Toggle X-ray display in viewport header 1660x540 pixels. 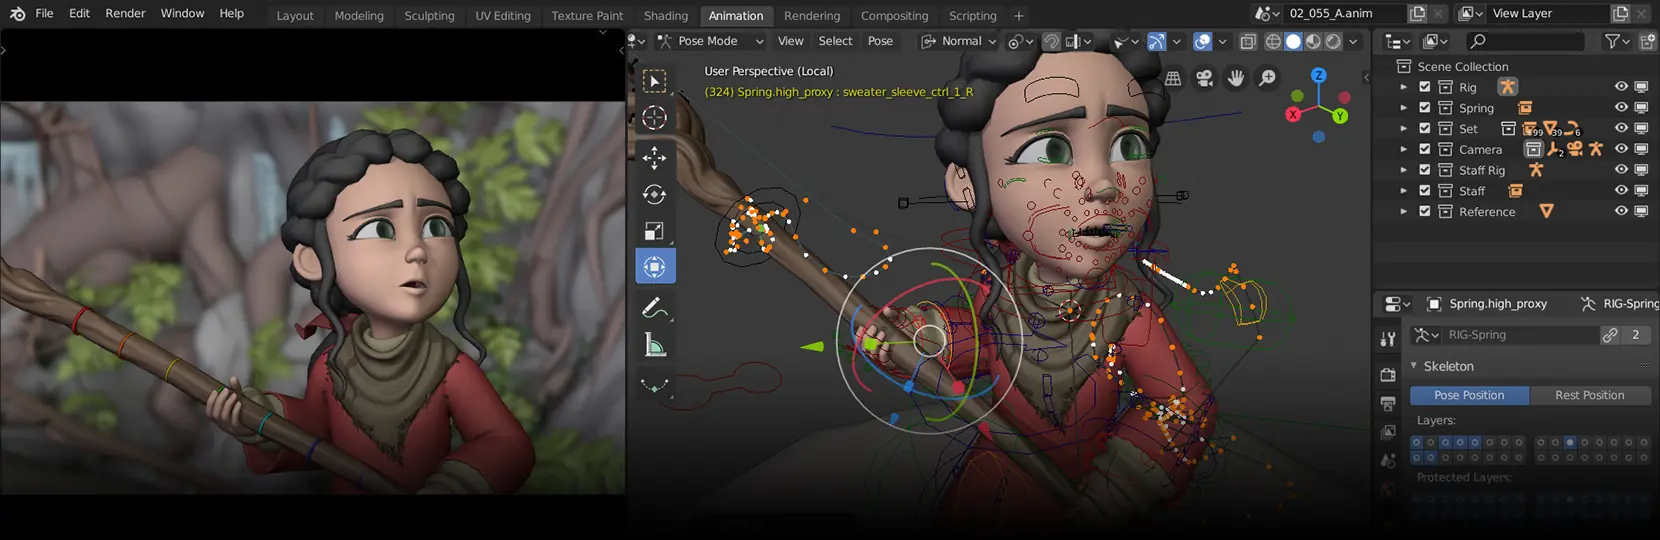coord(1248,41)
